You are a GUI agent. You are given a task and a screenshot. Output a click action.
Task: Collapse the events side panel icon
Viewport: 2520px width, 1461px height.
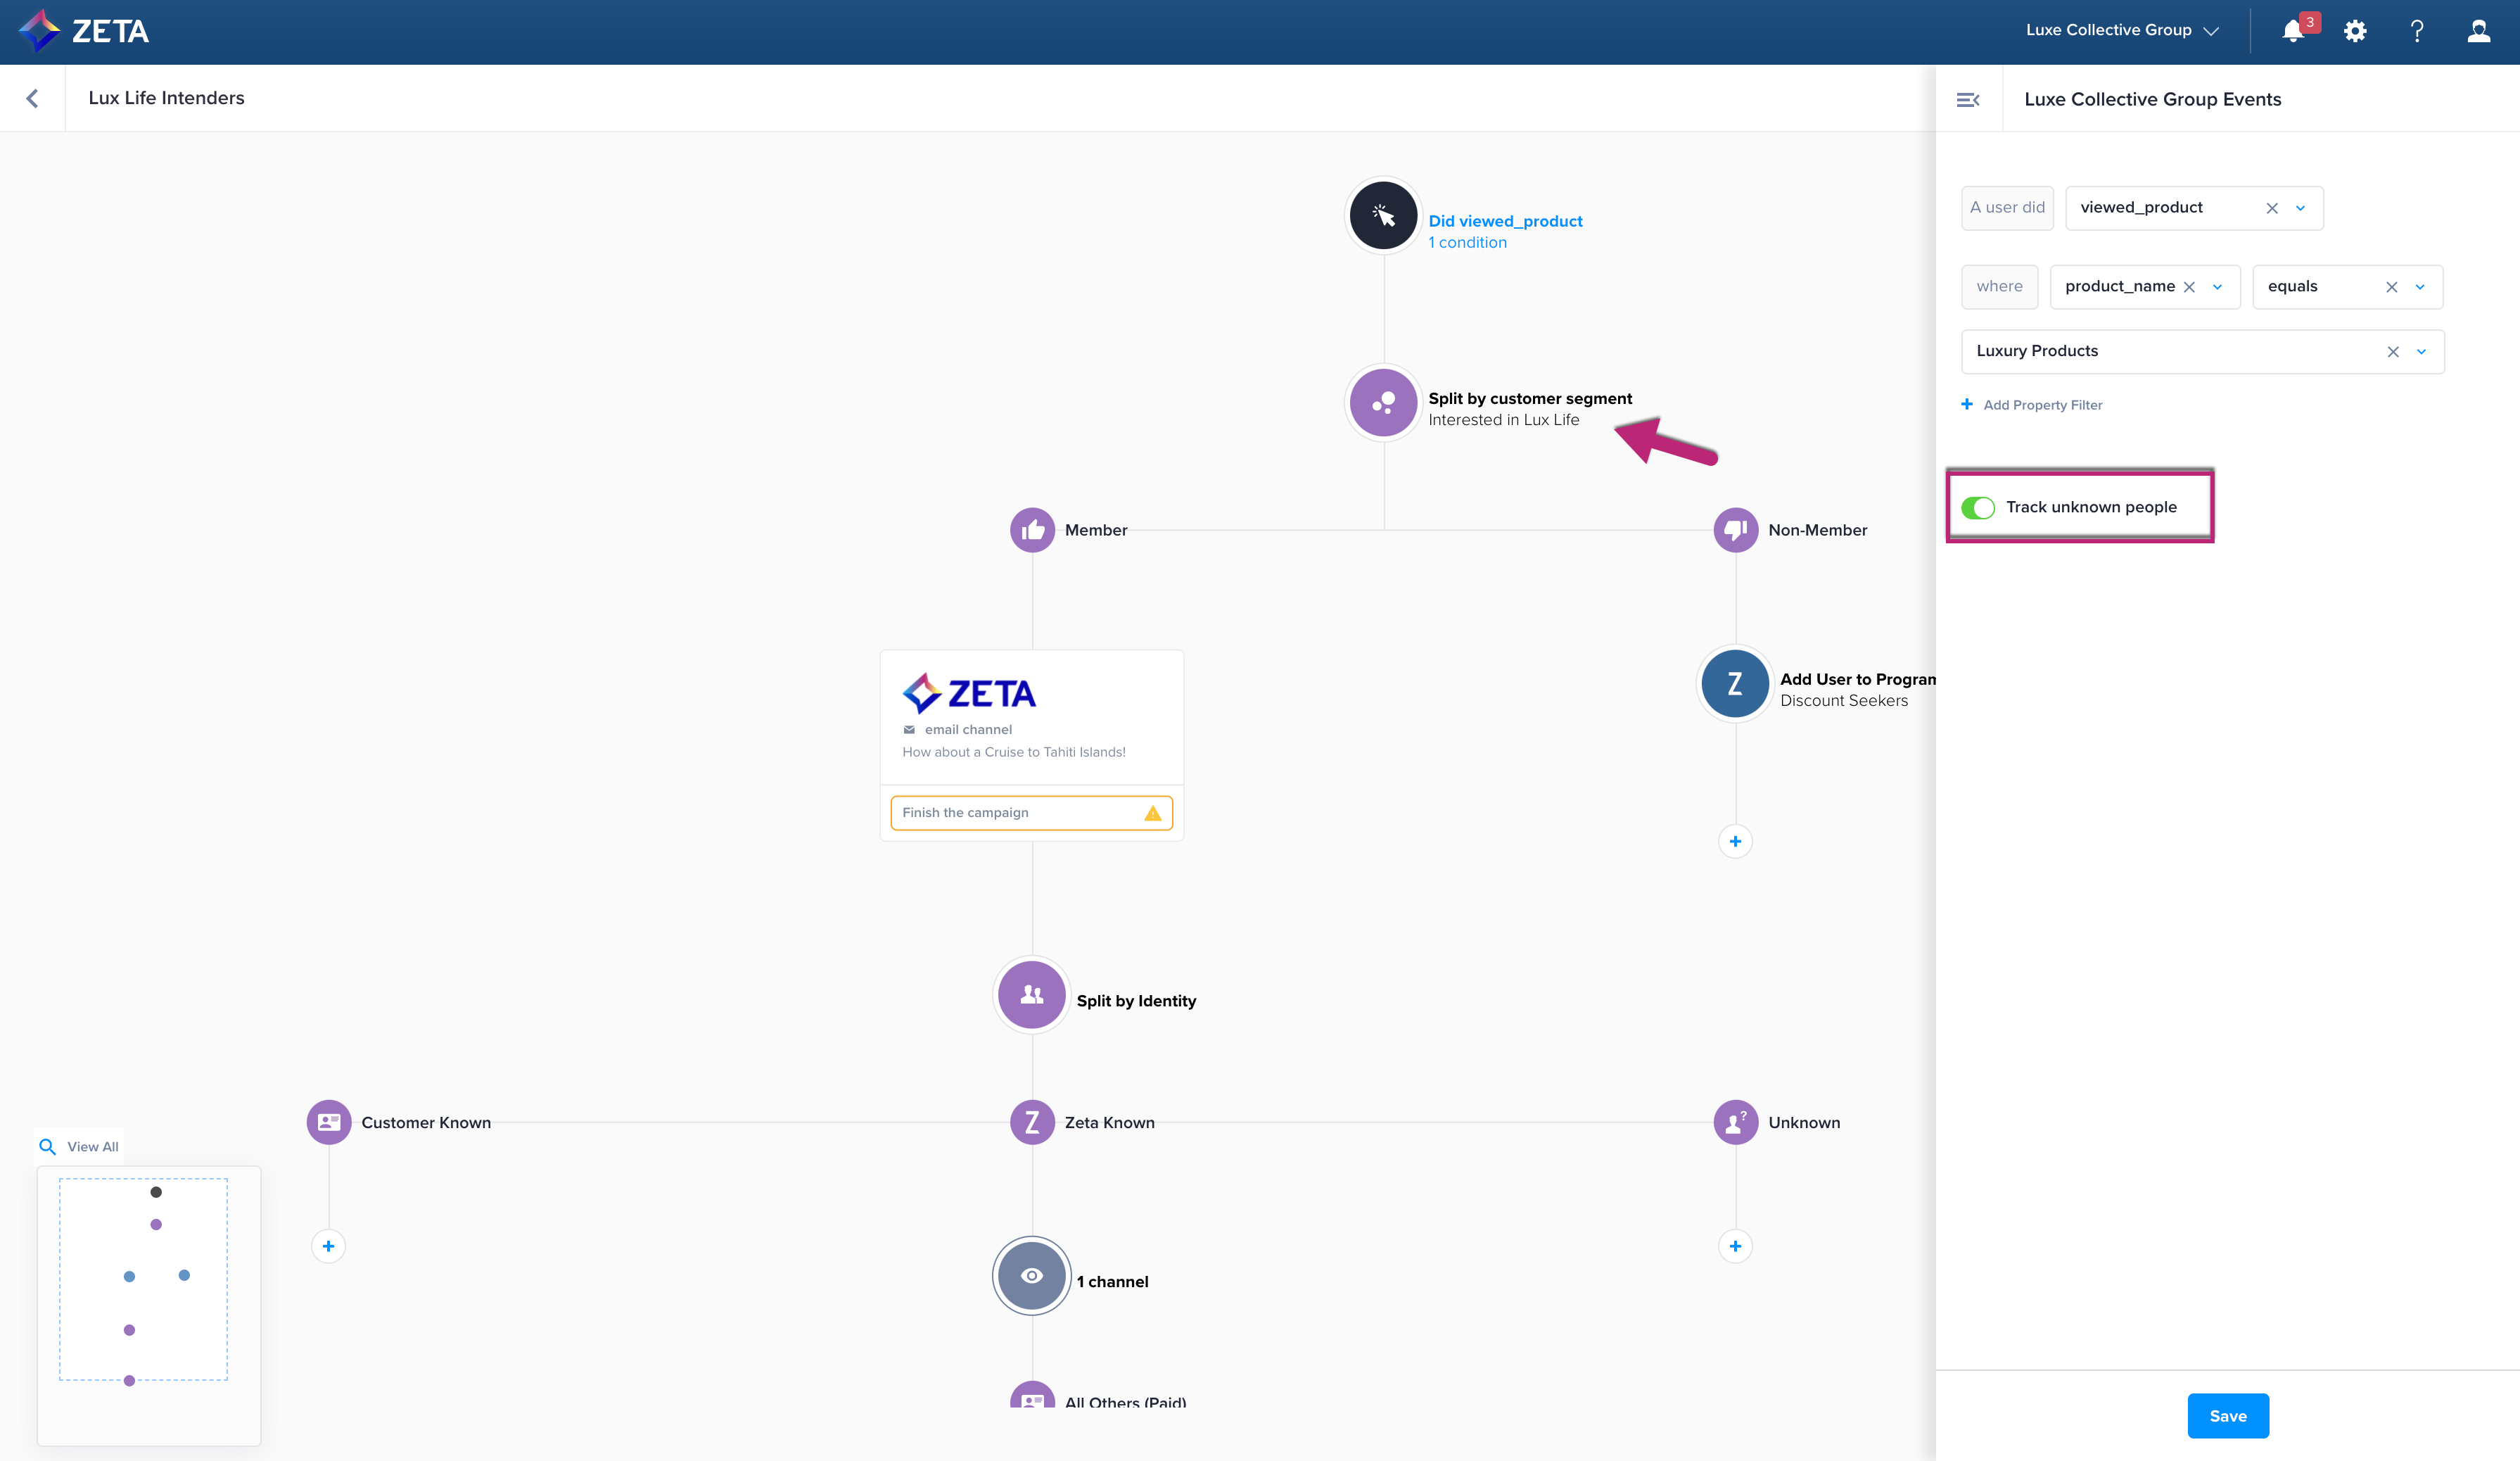pos(1967,99)
